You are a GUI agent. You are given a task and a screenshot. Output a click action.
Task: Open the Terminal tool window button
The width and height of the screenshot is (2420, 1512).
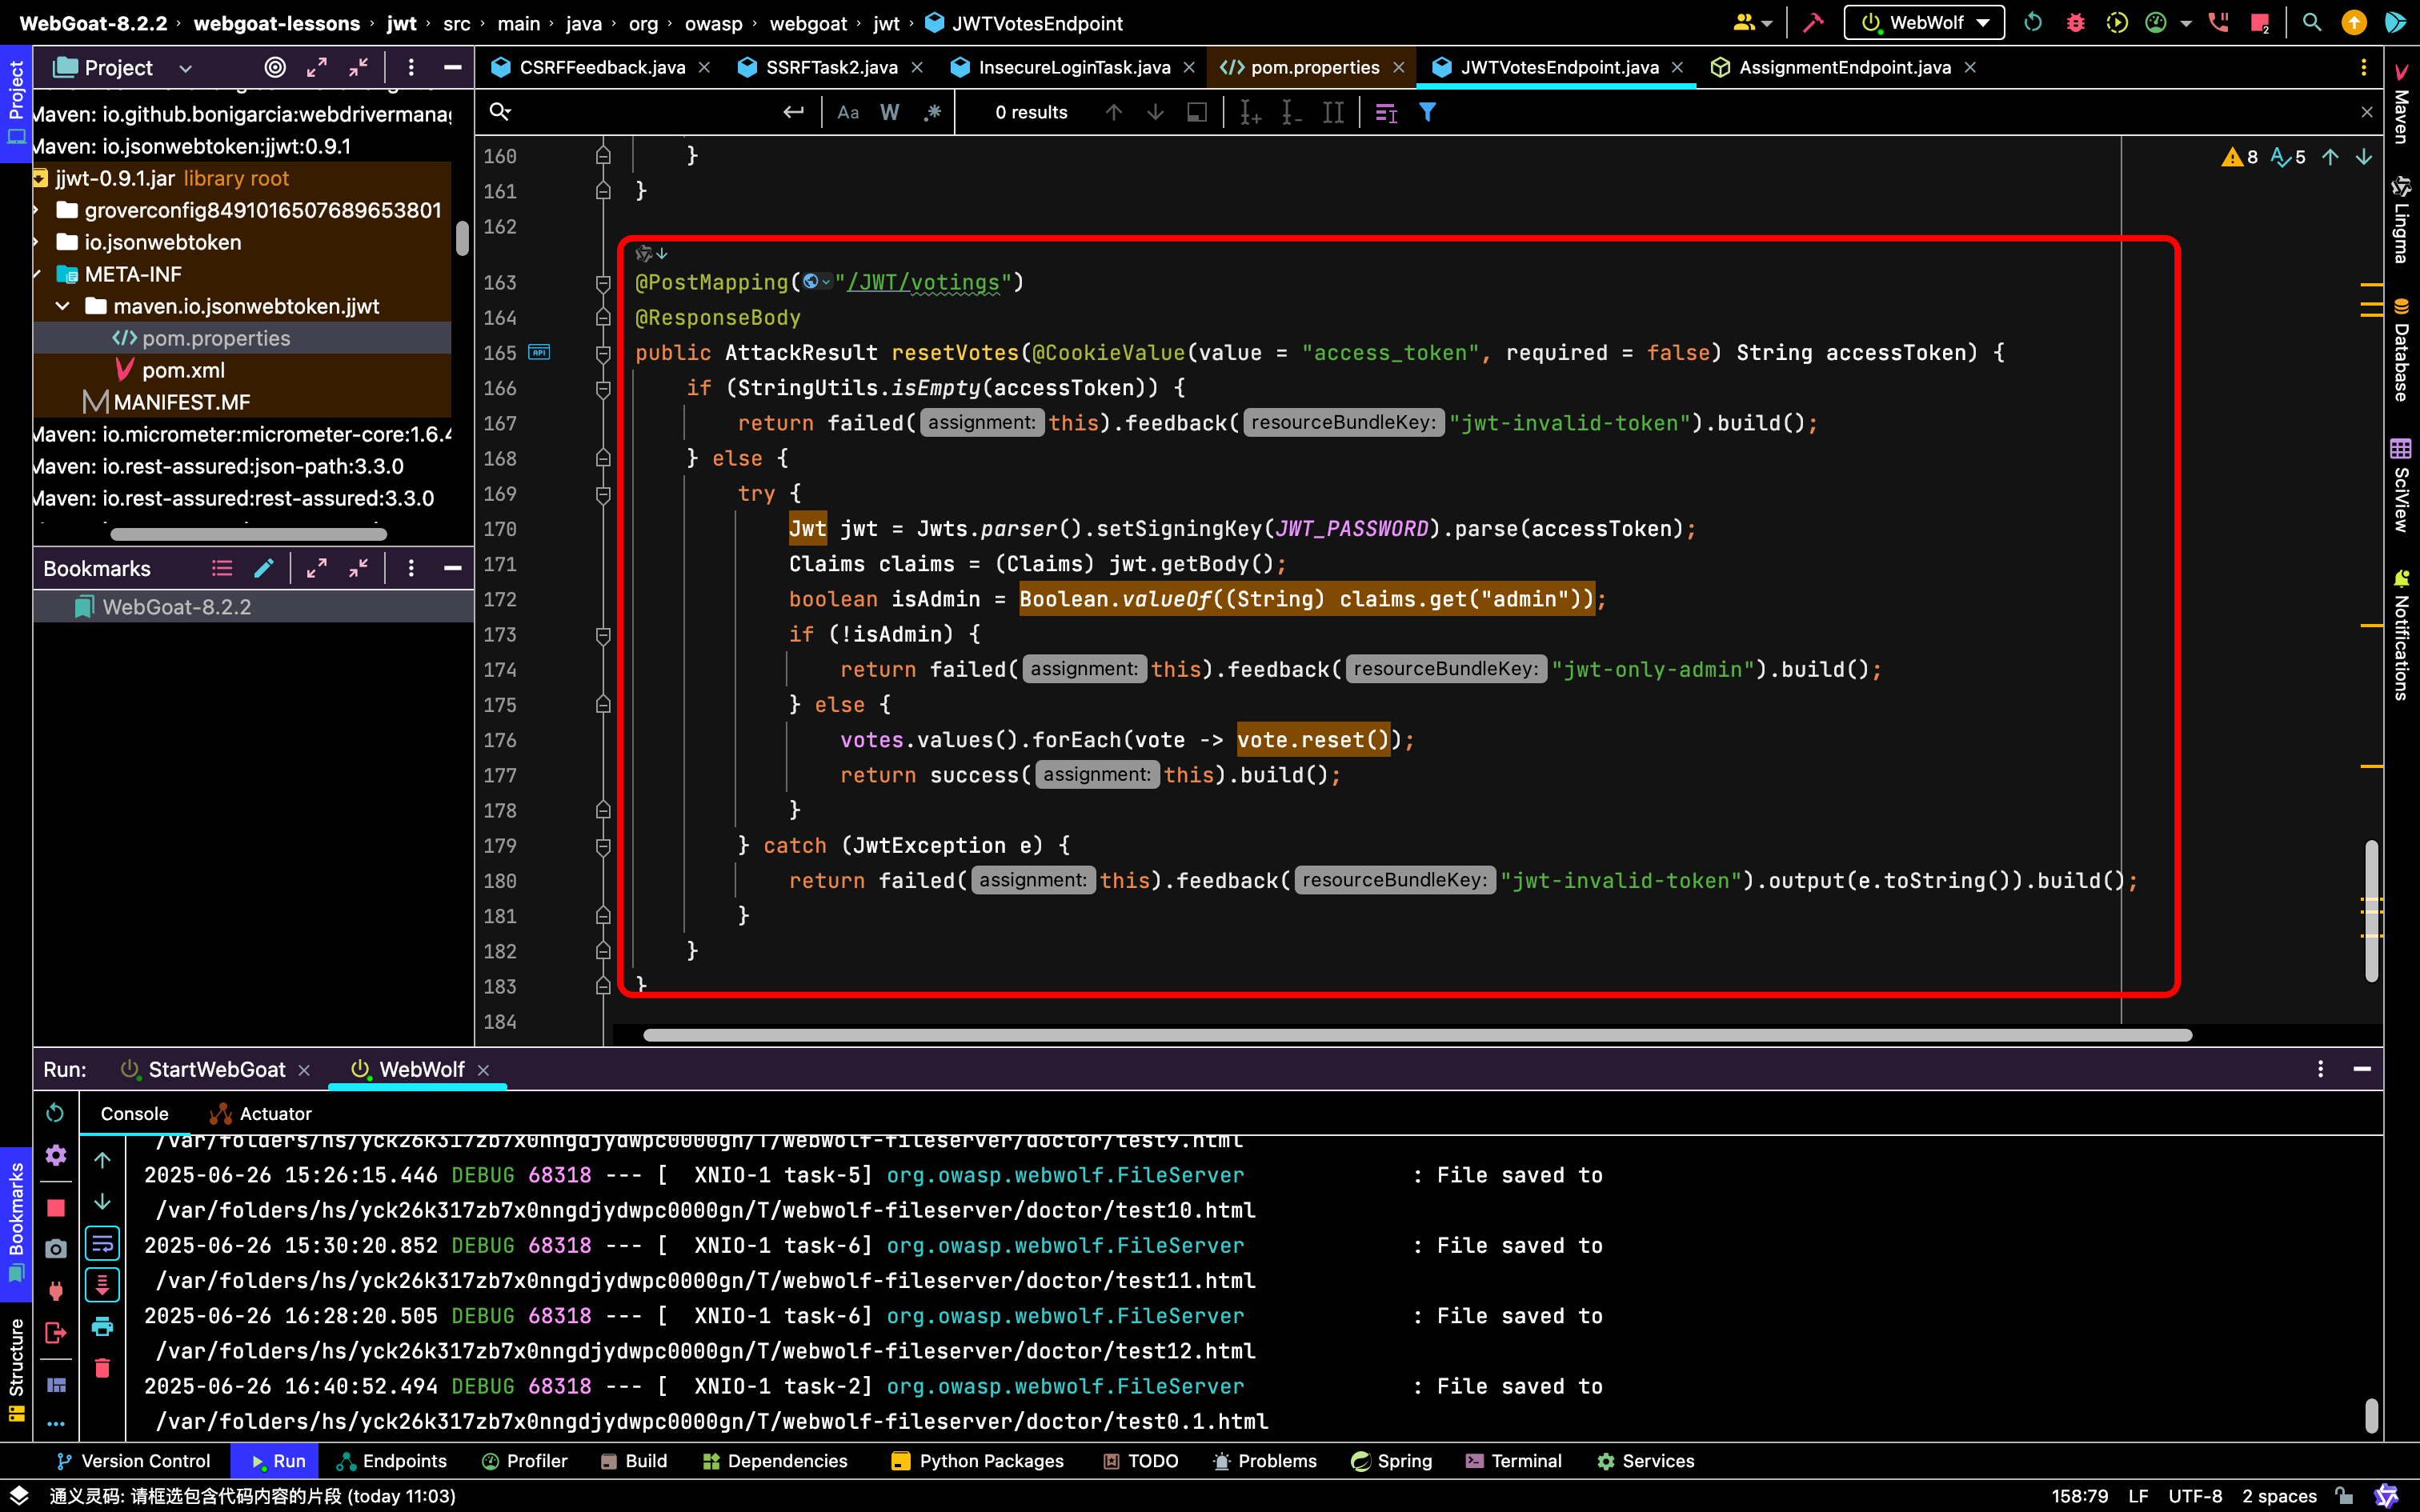click(x=1513, y=1460)
